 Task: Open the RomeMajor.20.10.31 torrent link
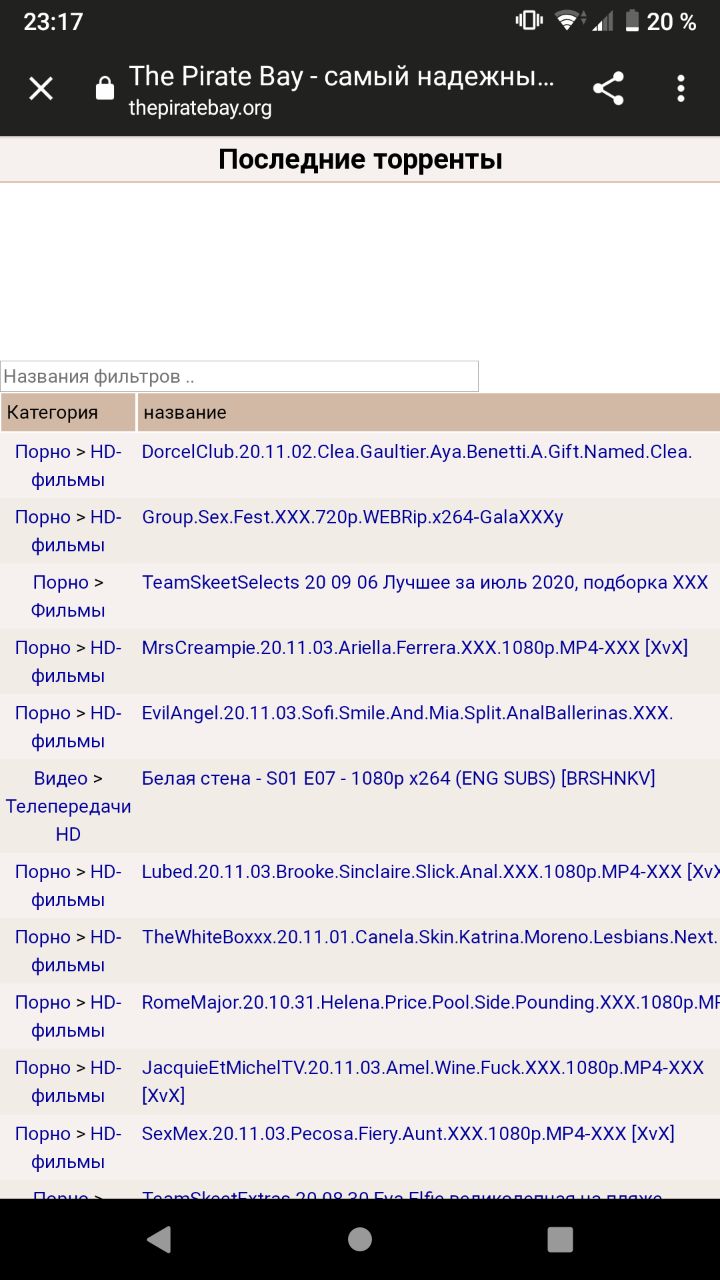click(x=431, y=1002)
